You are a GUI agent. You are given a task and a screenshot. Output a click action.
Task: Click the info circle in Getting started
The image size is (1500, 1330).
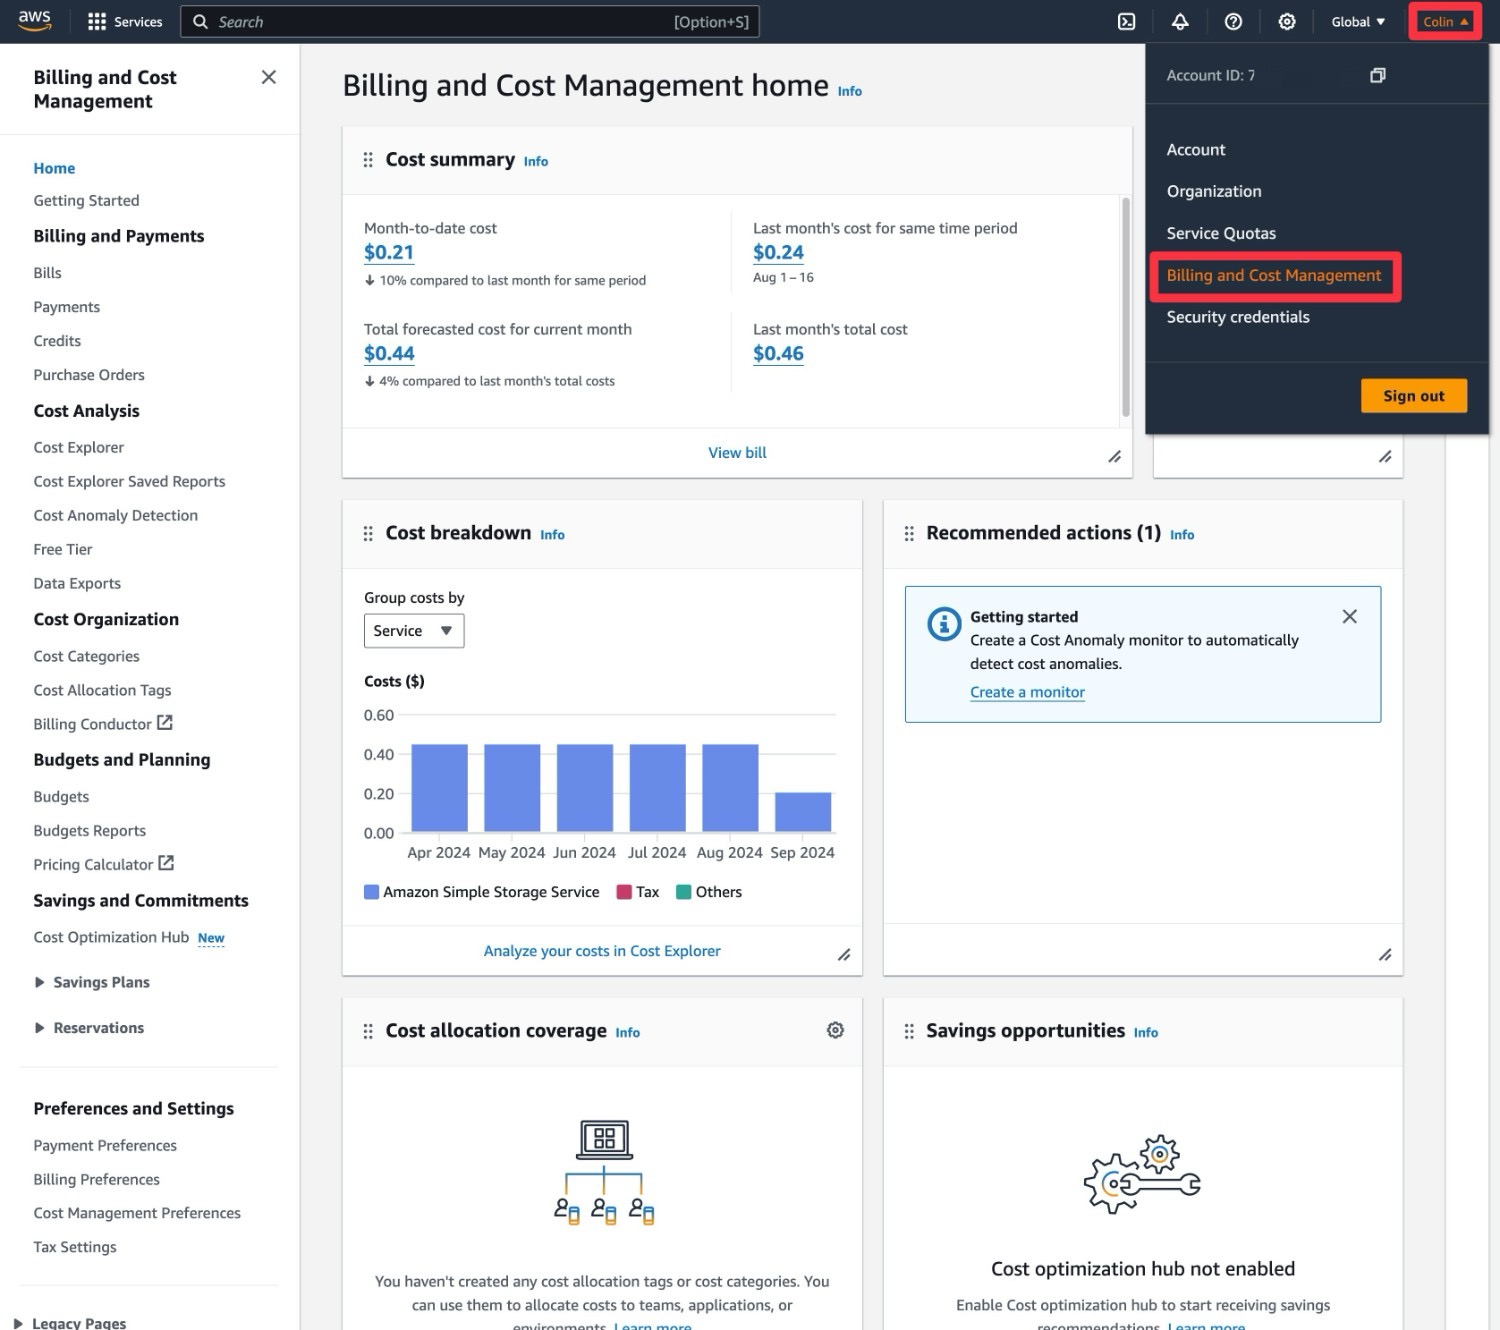[x=944, y=624]
